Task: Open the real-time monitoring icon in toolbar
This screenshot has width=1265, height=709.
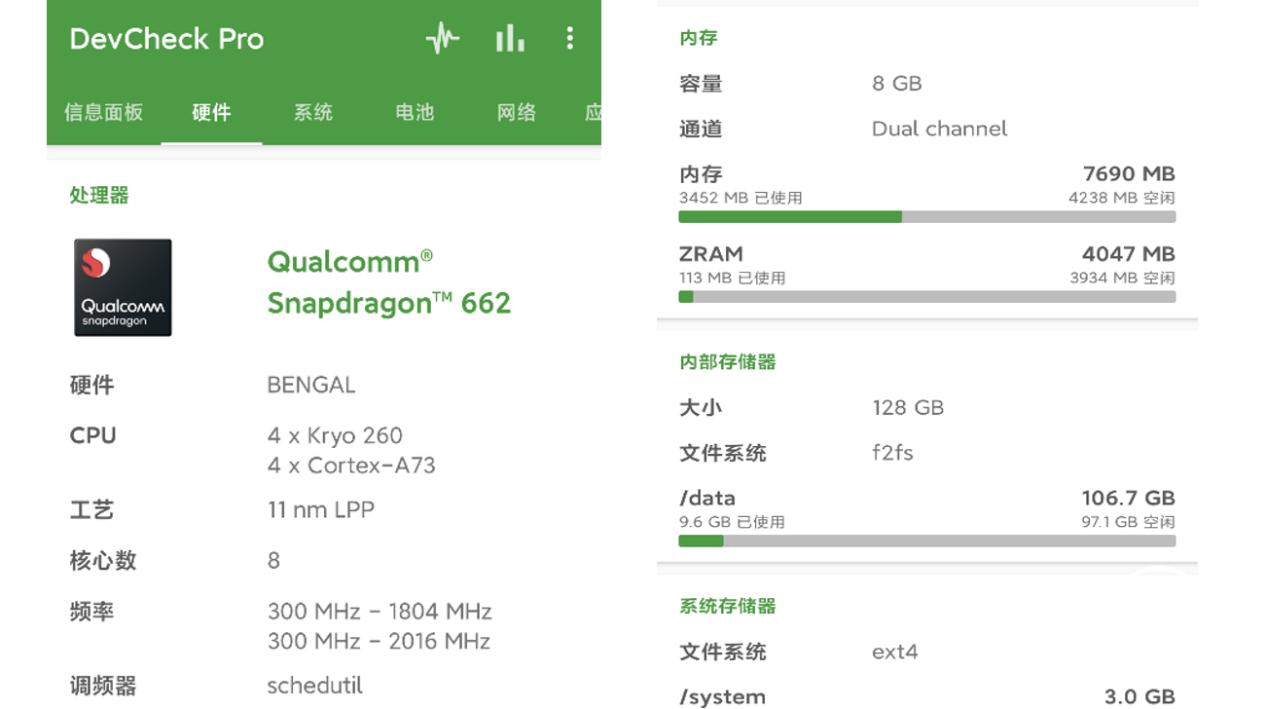Action: tap(440, 38)
